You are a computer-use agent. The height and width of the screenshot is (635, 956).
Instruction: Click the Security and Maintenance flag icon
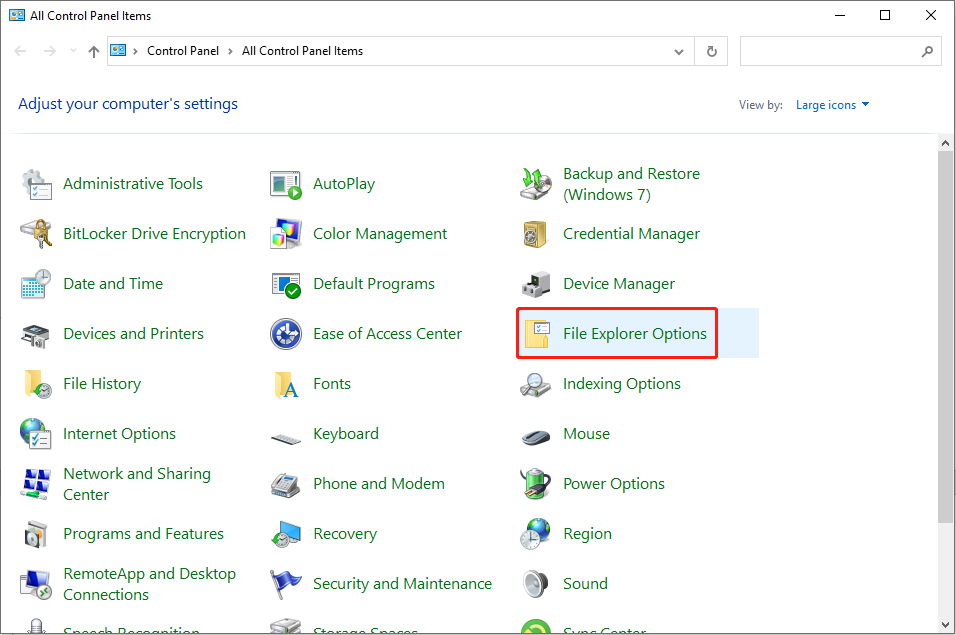(286, 584)
